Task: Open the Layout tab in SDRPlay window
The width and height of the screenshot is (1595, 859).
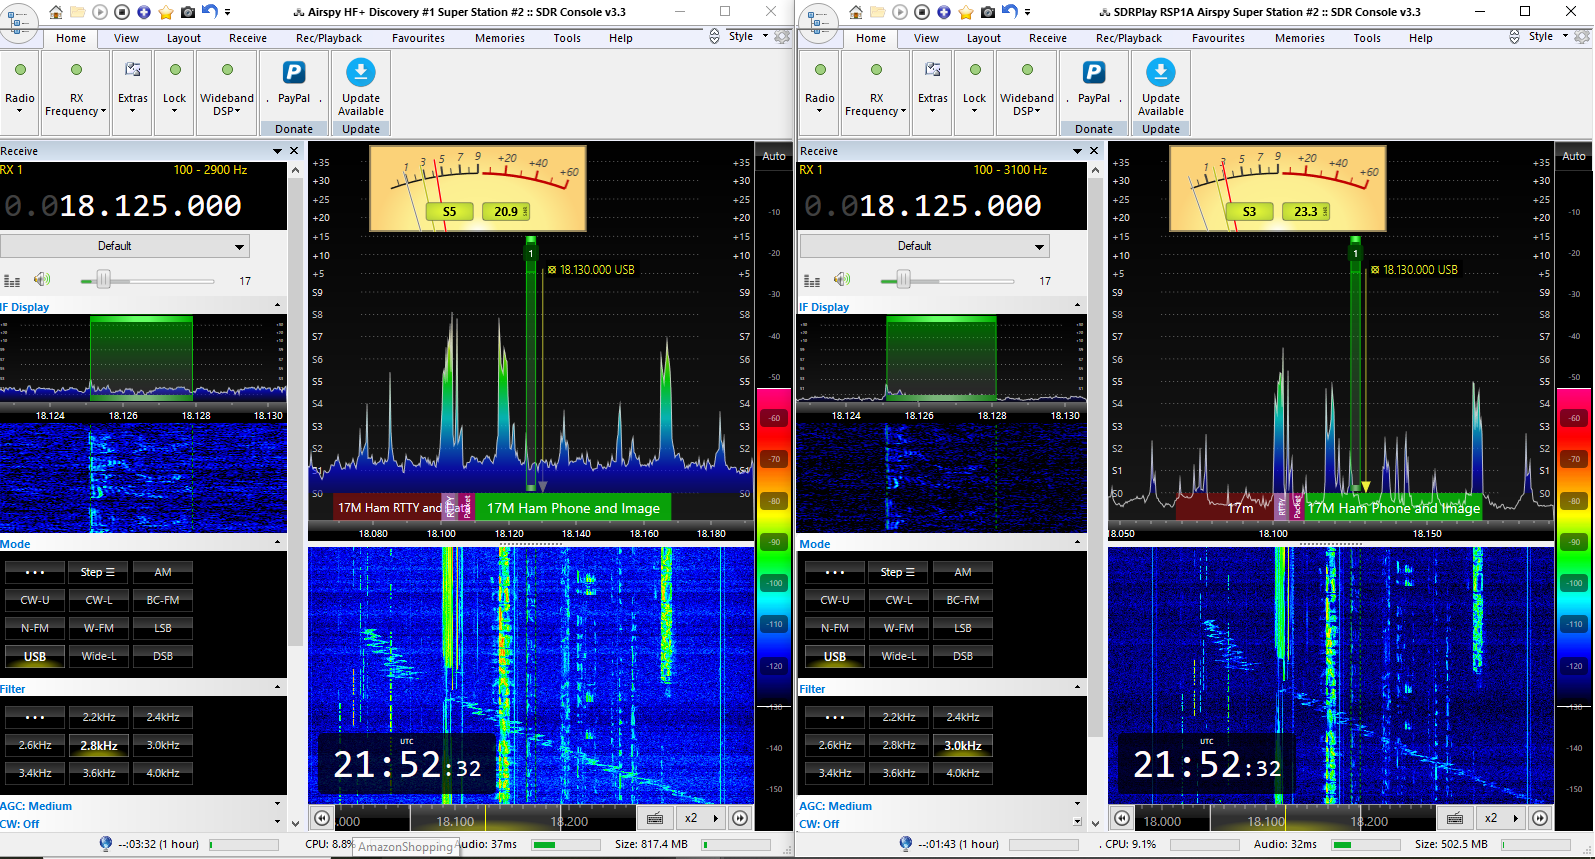Action: [984, 38]
